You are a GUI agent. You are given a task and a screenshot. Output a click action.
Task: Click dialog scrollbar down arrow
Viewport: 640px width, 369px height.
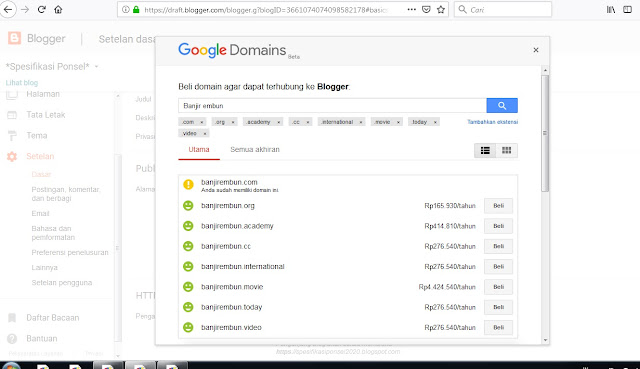pos(545,340)
